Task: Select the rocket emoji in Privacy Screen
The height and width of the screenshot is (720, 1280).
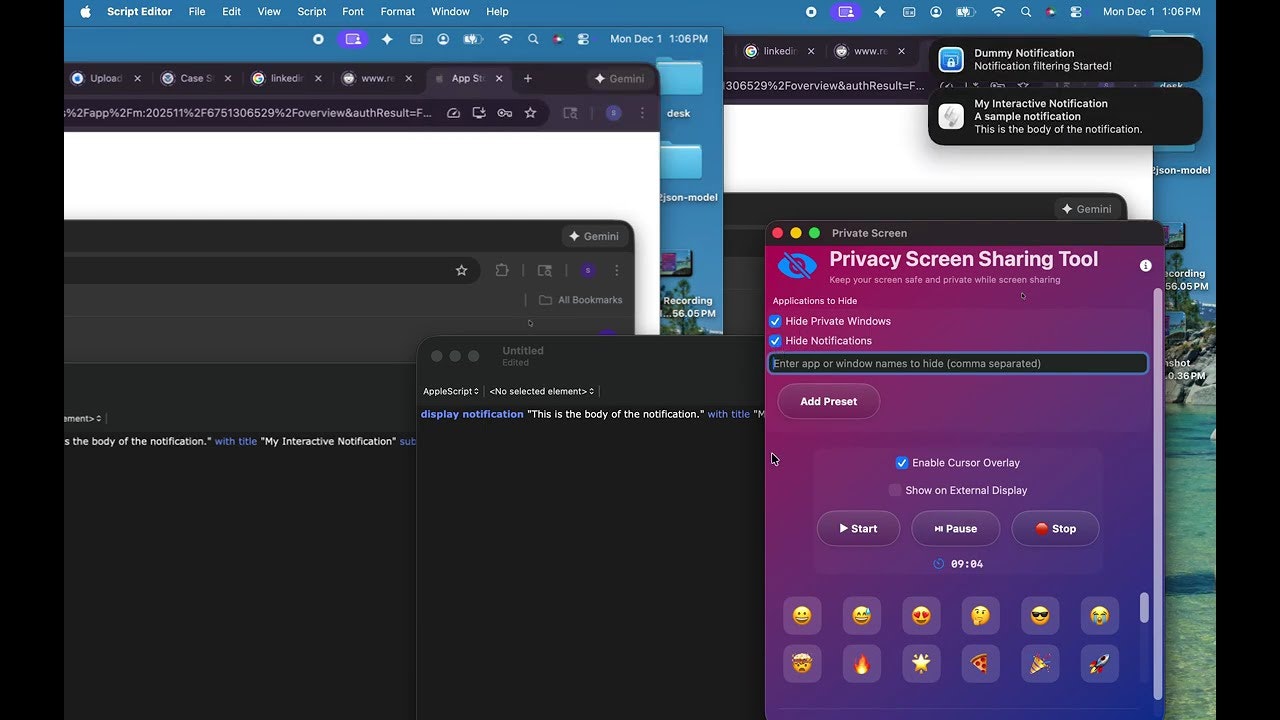Action: click(x=1099, y=663)
